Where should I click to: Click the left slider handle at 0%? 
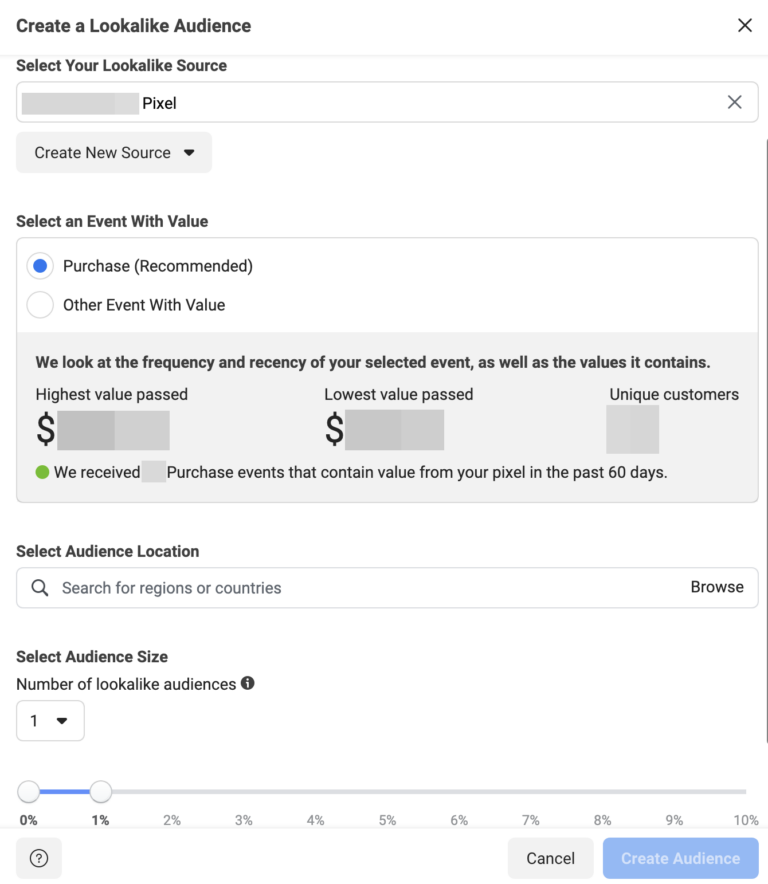29,791
